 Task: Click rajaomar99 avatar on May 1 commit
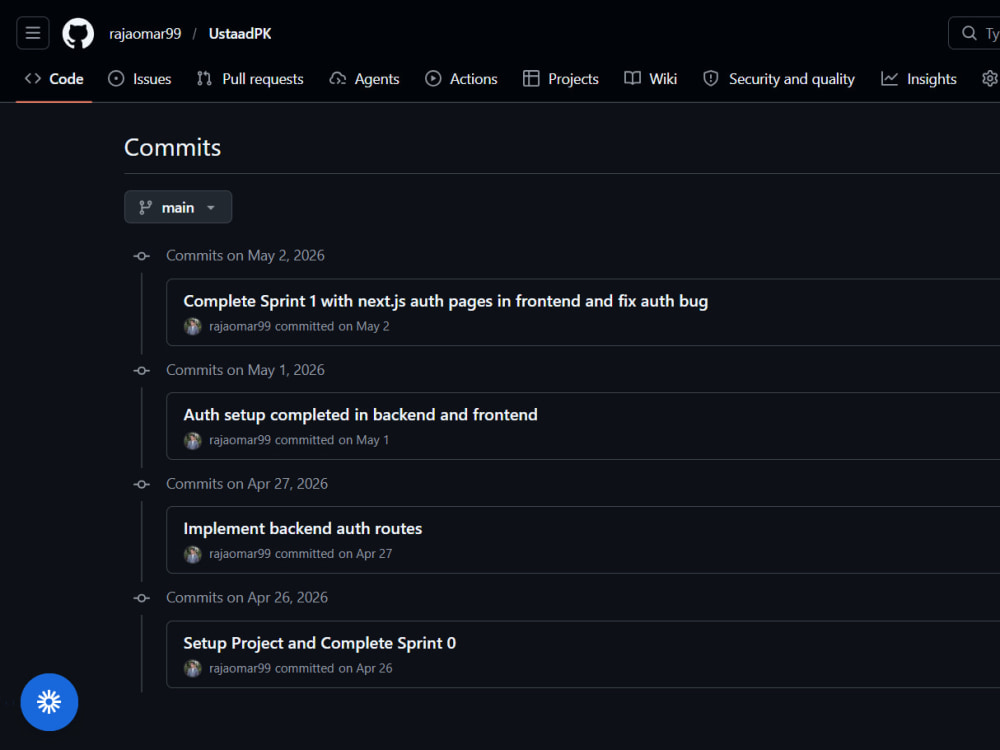pos(193,441)
